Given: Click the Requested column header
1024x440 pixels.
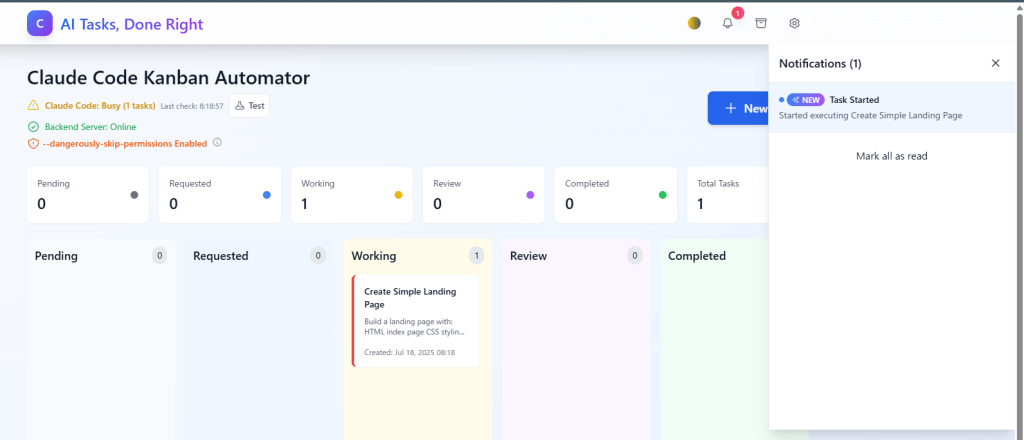Looking at the screenshot, I should 221,256.
